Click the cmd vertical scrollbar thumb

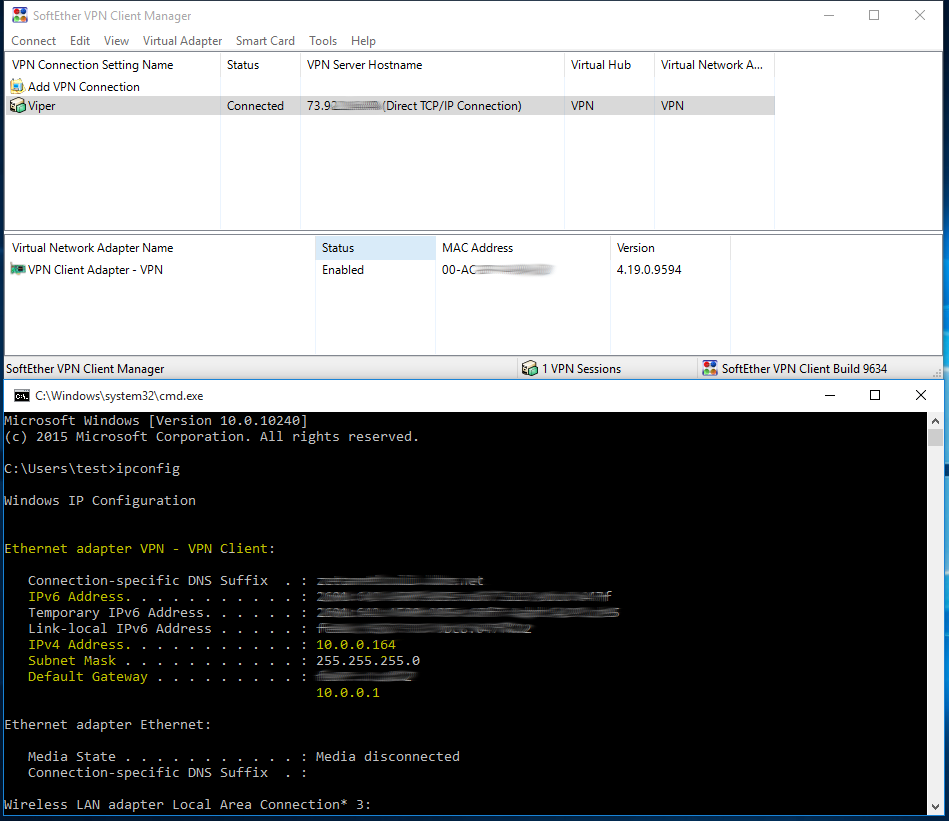coord(935,437)
